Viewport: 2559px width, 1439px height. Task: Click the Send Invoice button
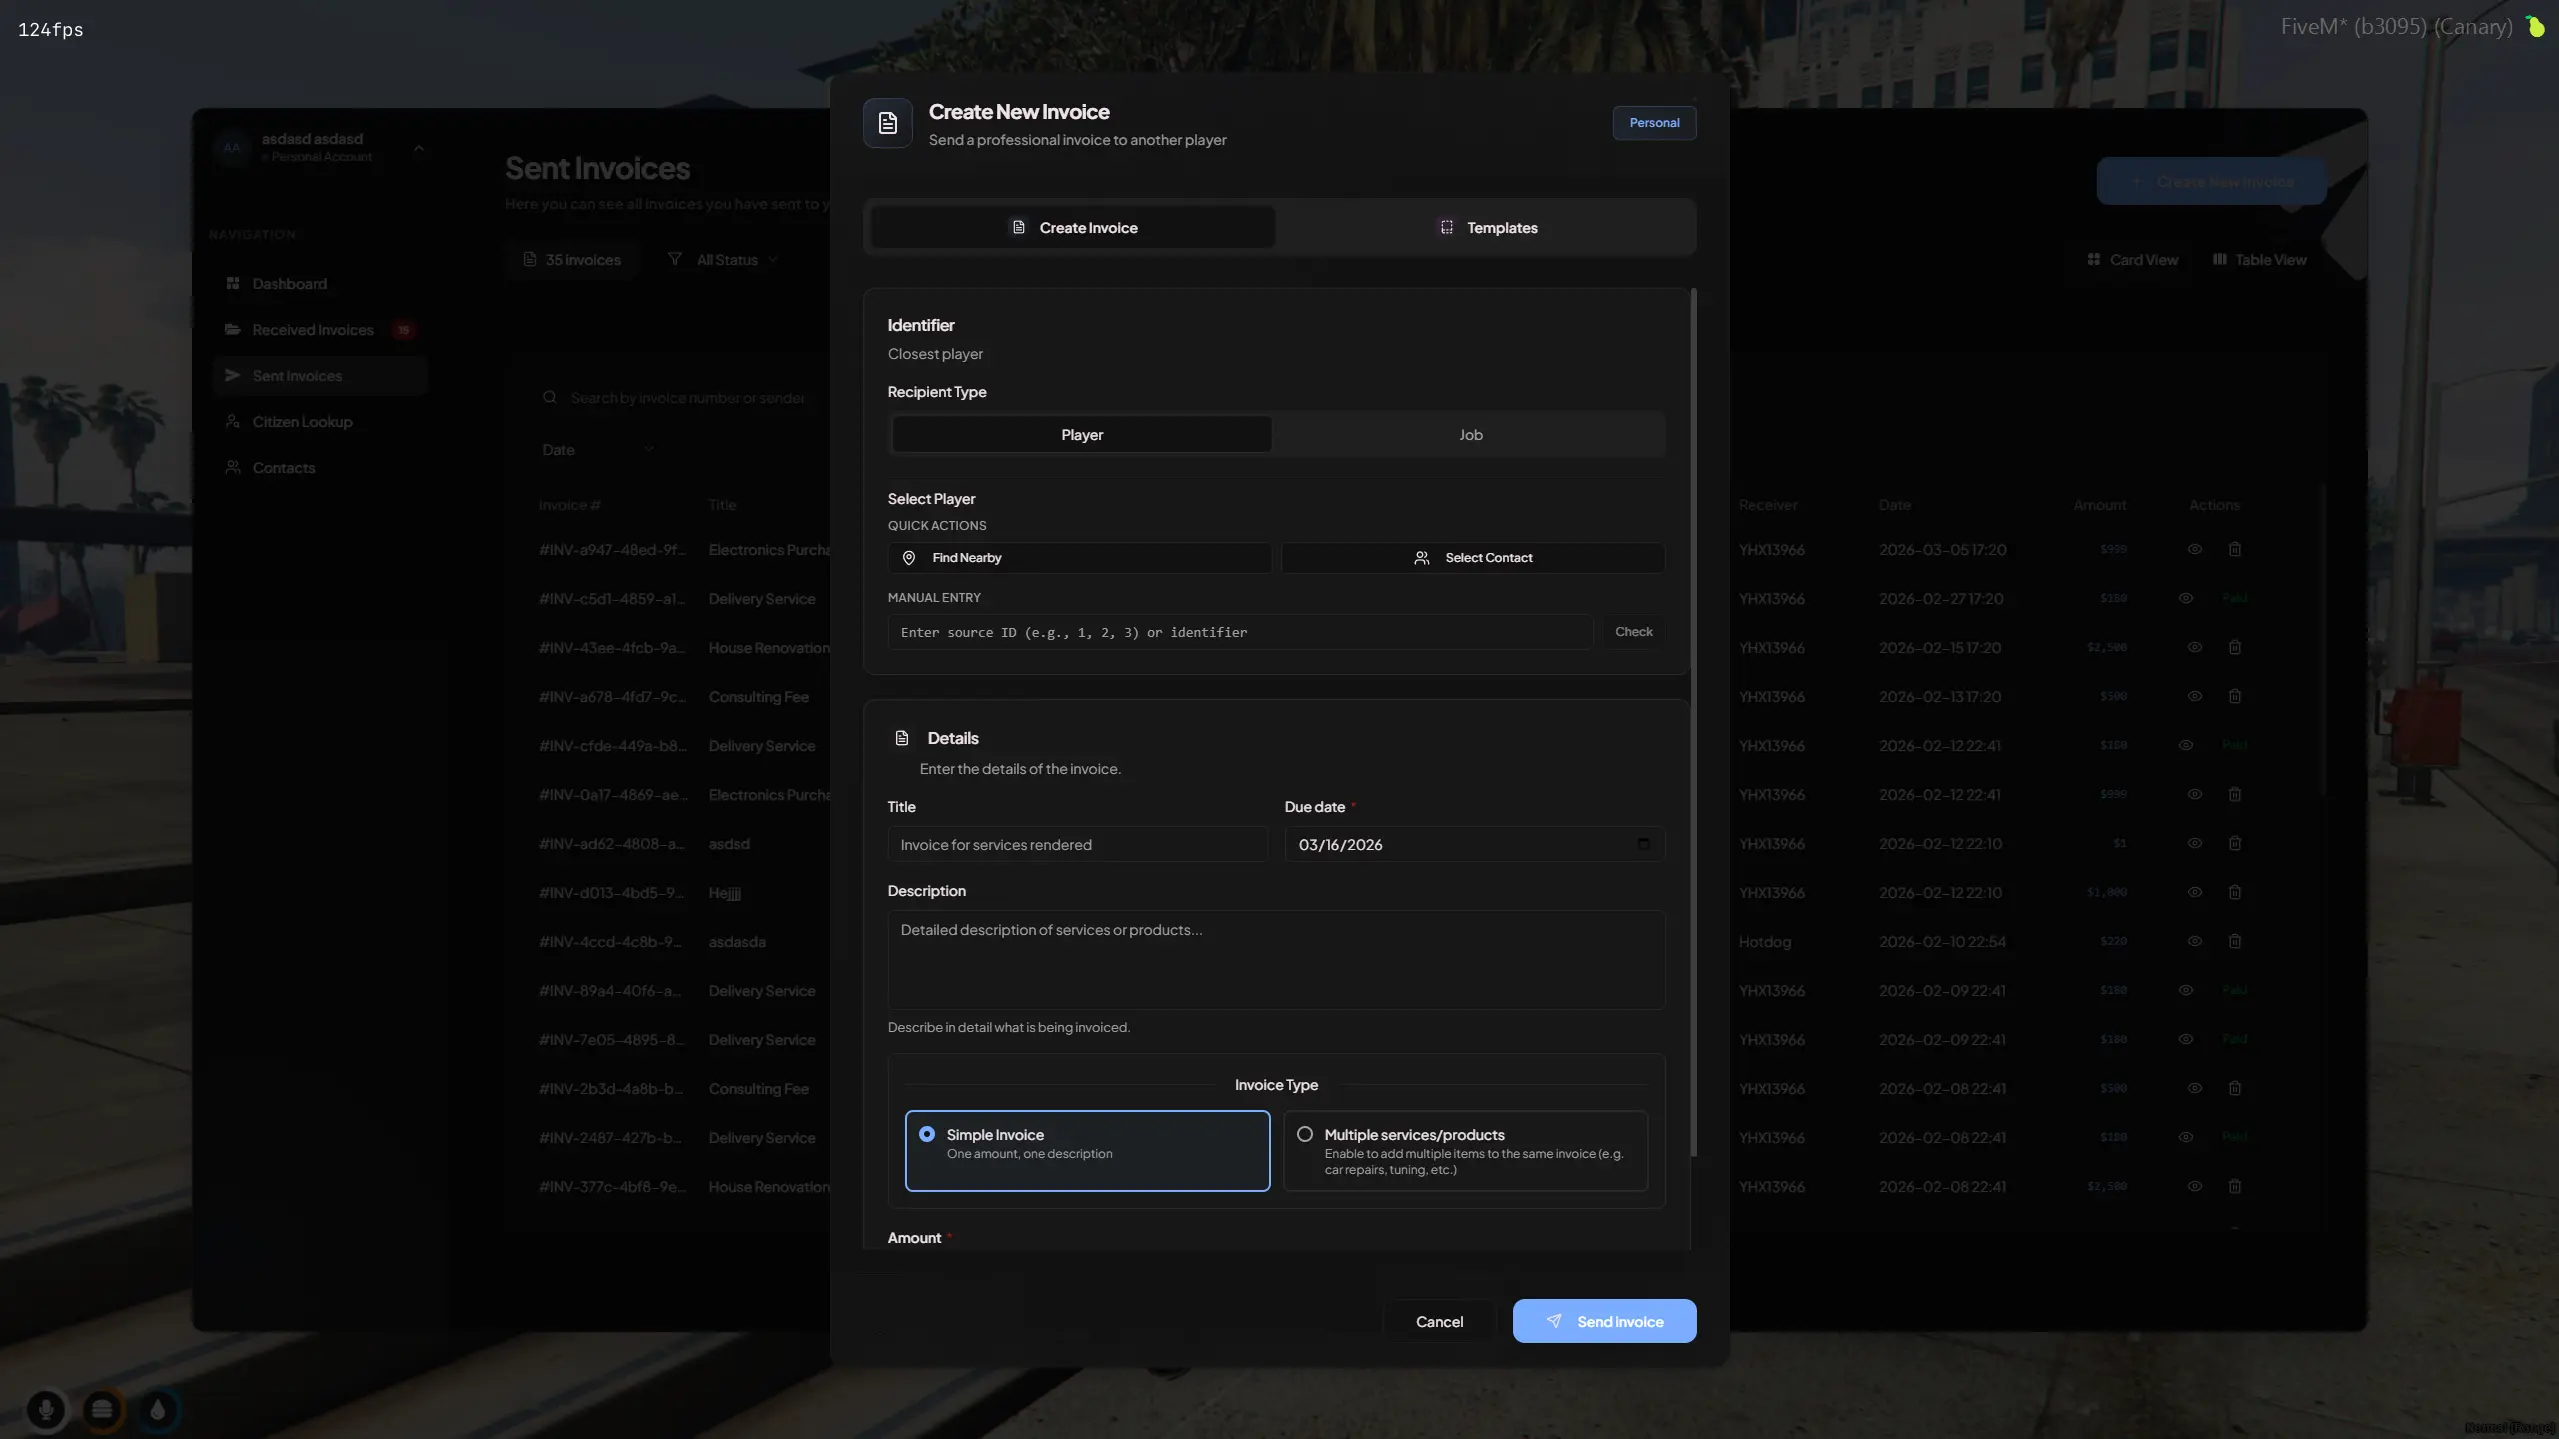[x=1603, y=1320]
